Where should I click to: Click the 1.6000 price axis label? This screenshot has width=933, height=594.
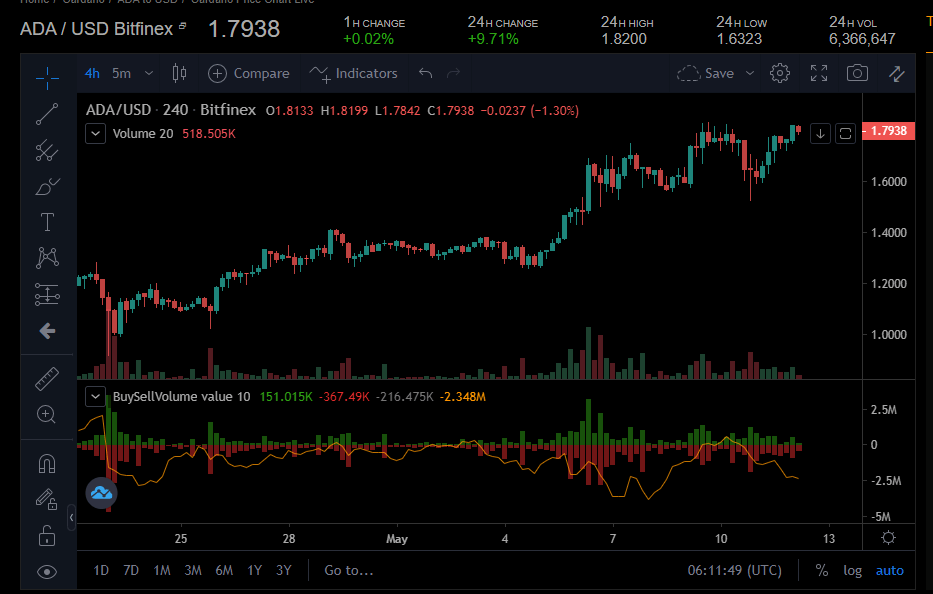[x=889, y=182]
